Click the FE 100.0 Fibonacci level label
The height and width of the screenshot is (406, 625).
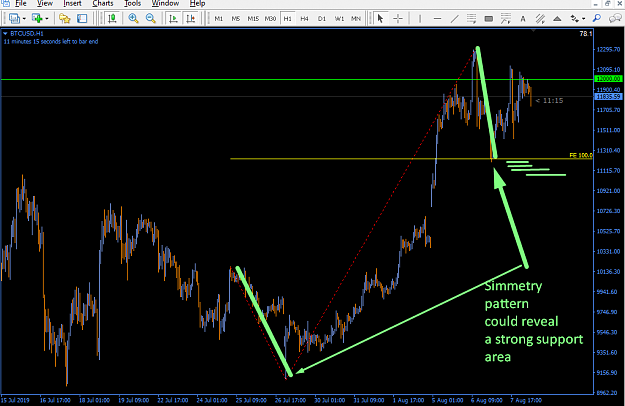point(581,155)
